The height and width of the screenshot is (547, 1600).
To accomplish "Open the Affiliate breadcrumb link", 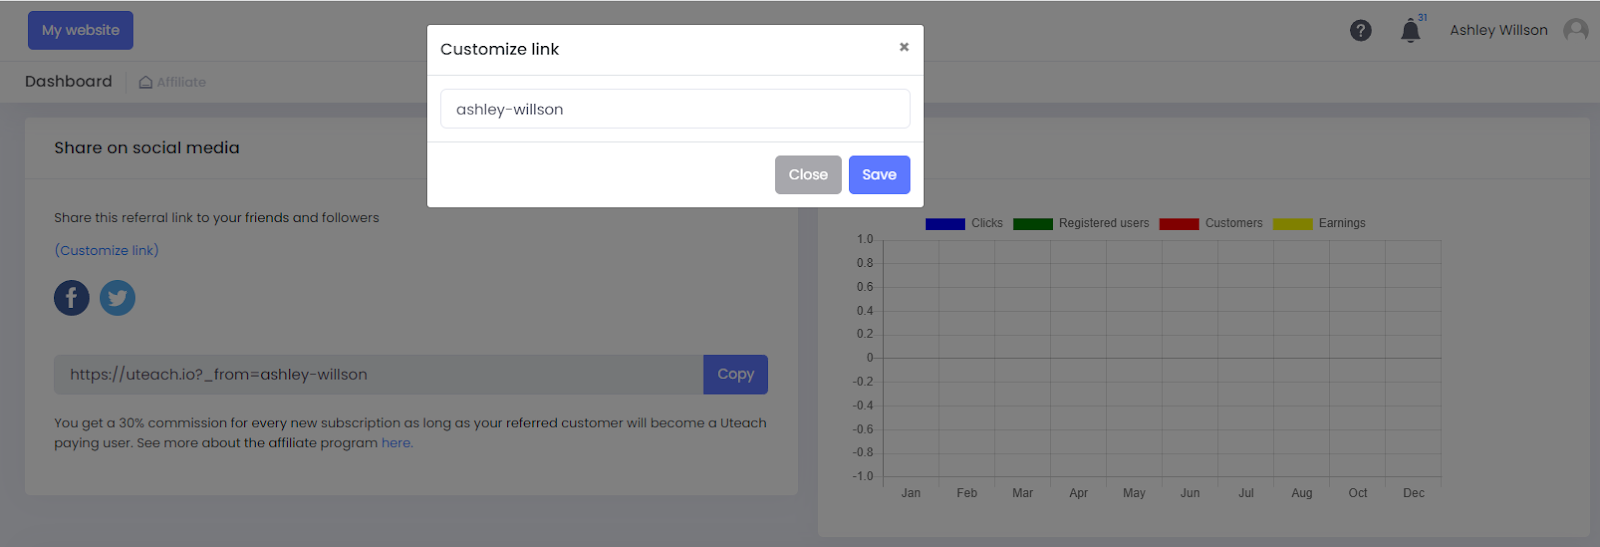I will tap(181, 83).
